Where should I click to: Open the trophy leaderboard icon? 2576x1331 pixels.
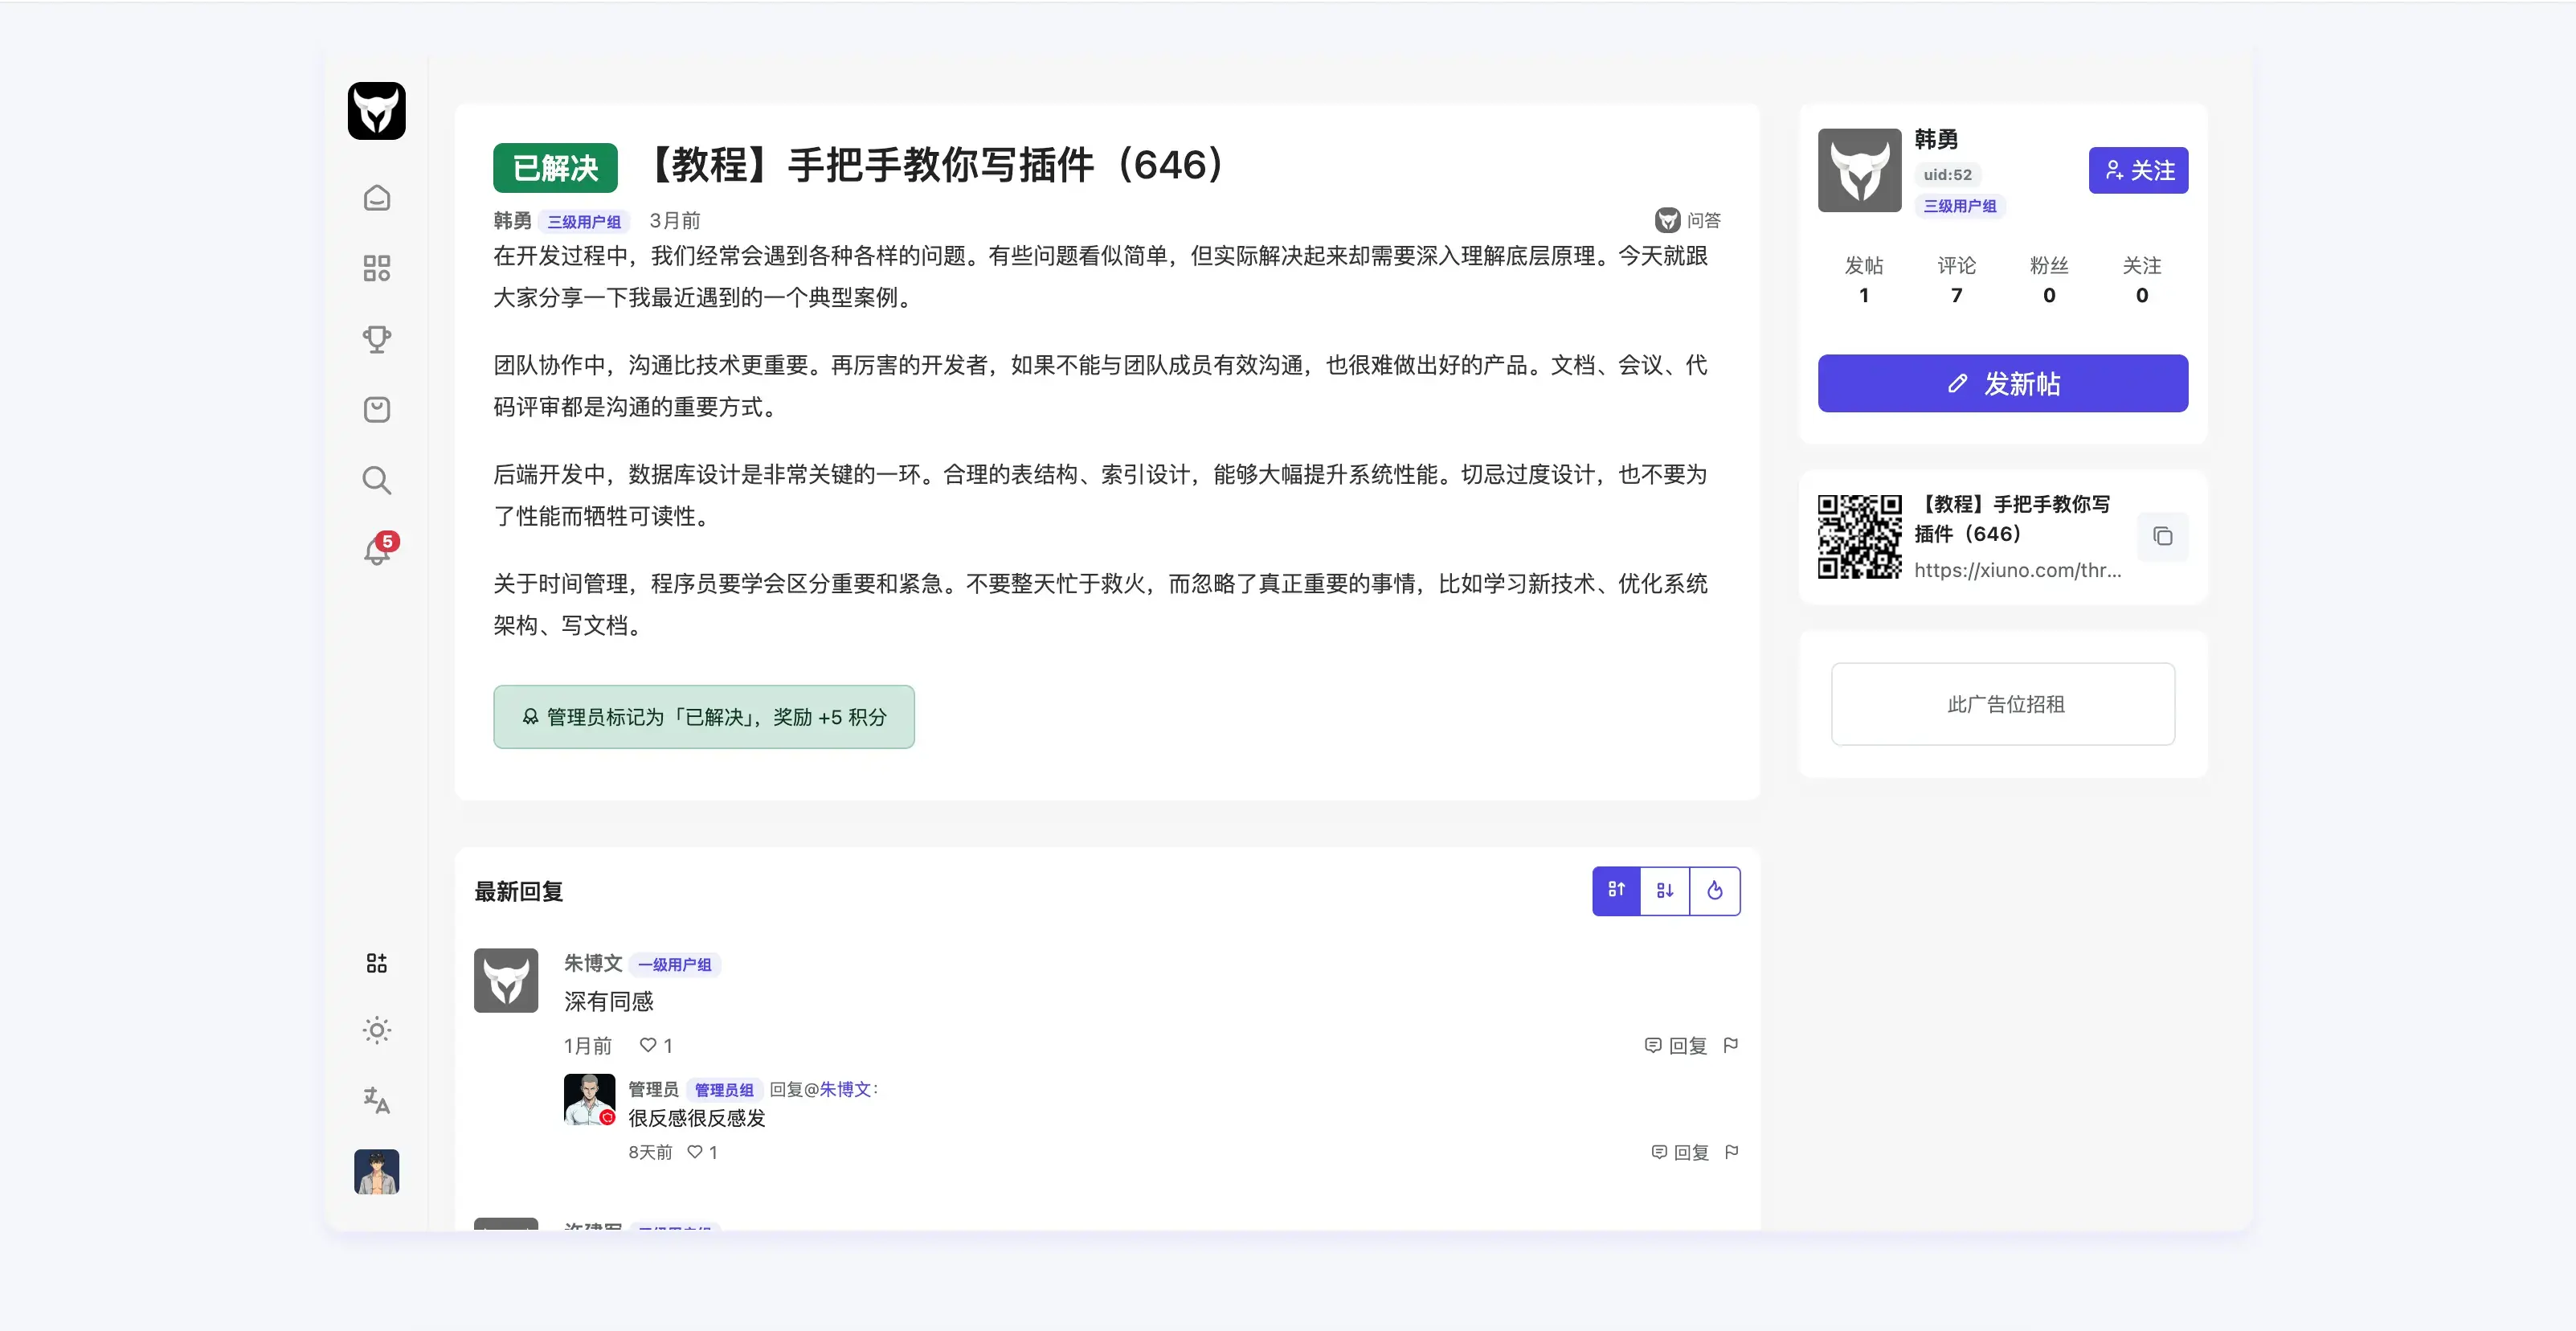click(x=376, y=339)
